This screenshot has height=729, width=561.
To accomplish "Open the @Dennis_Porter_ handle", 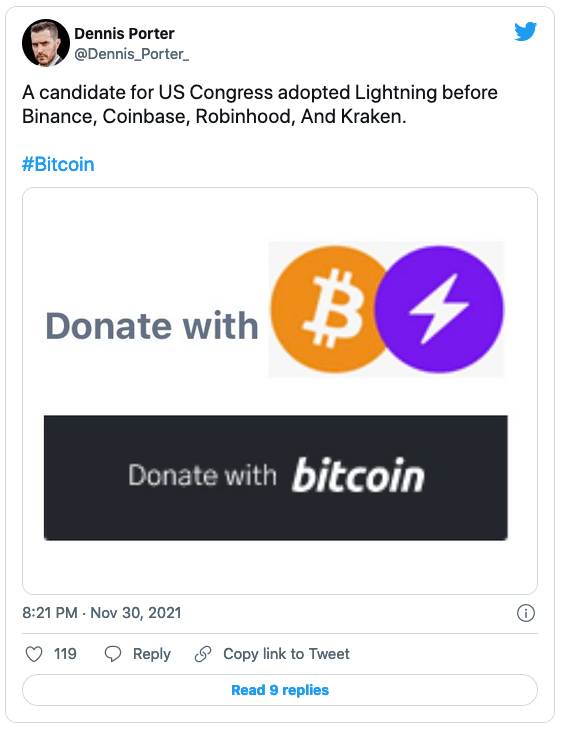I will point(132,54).
